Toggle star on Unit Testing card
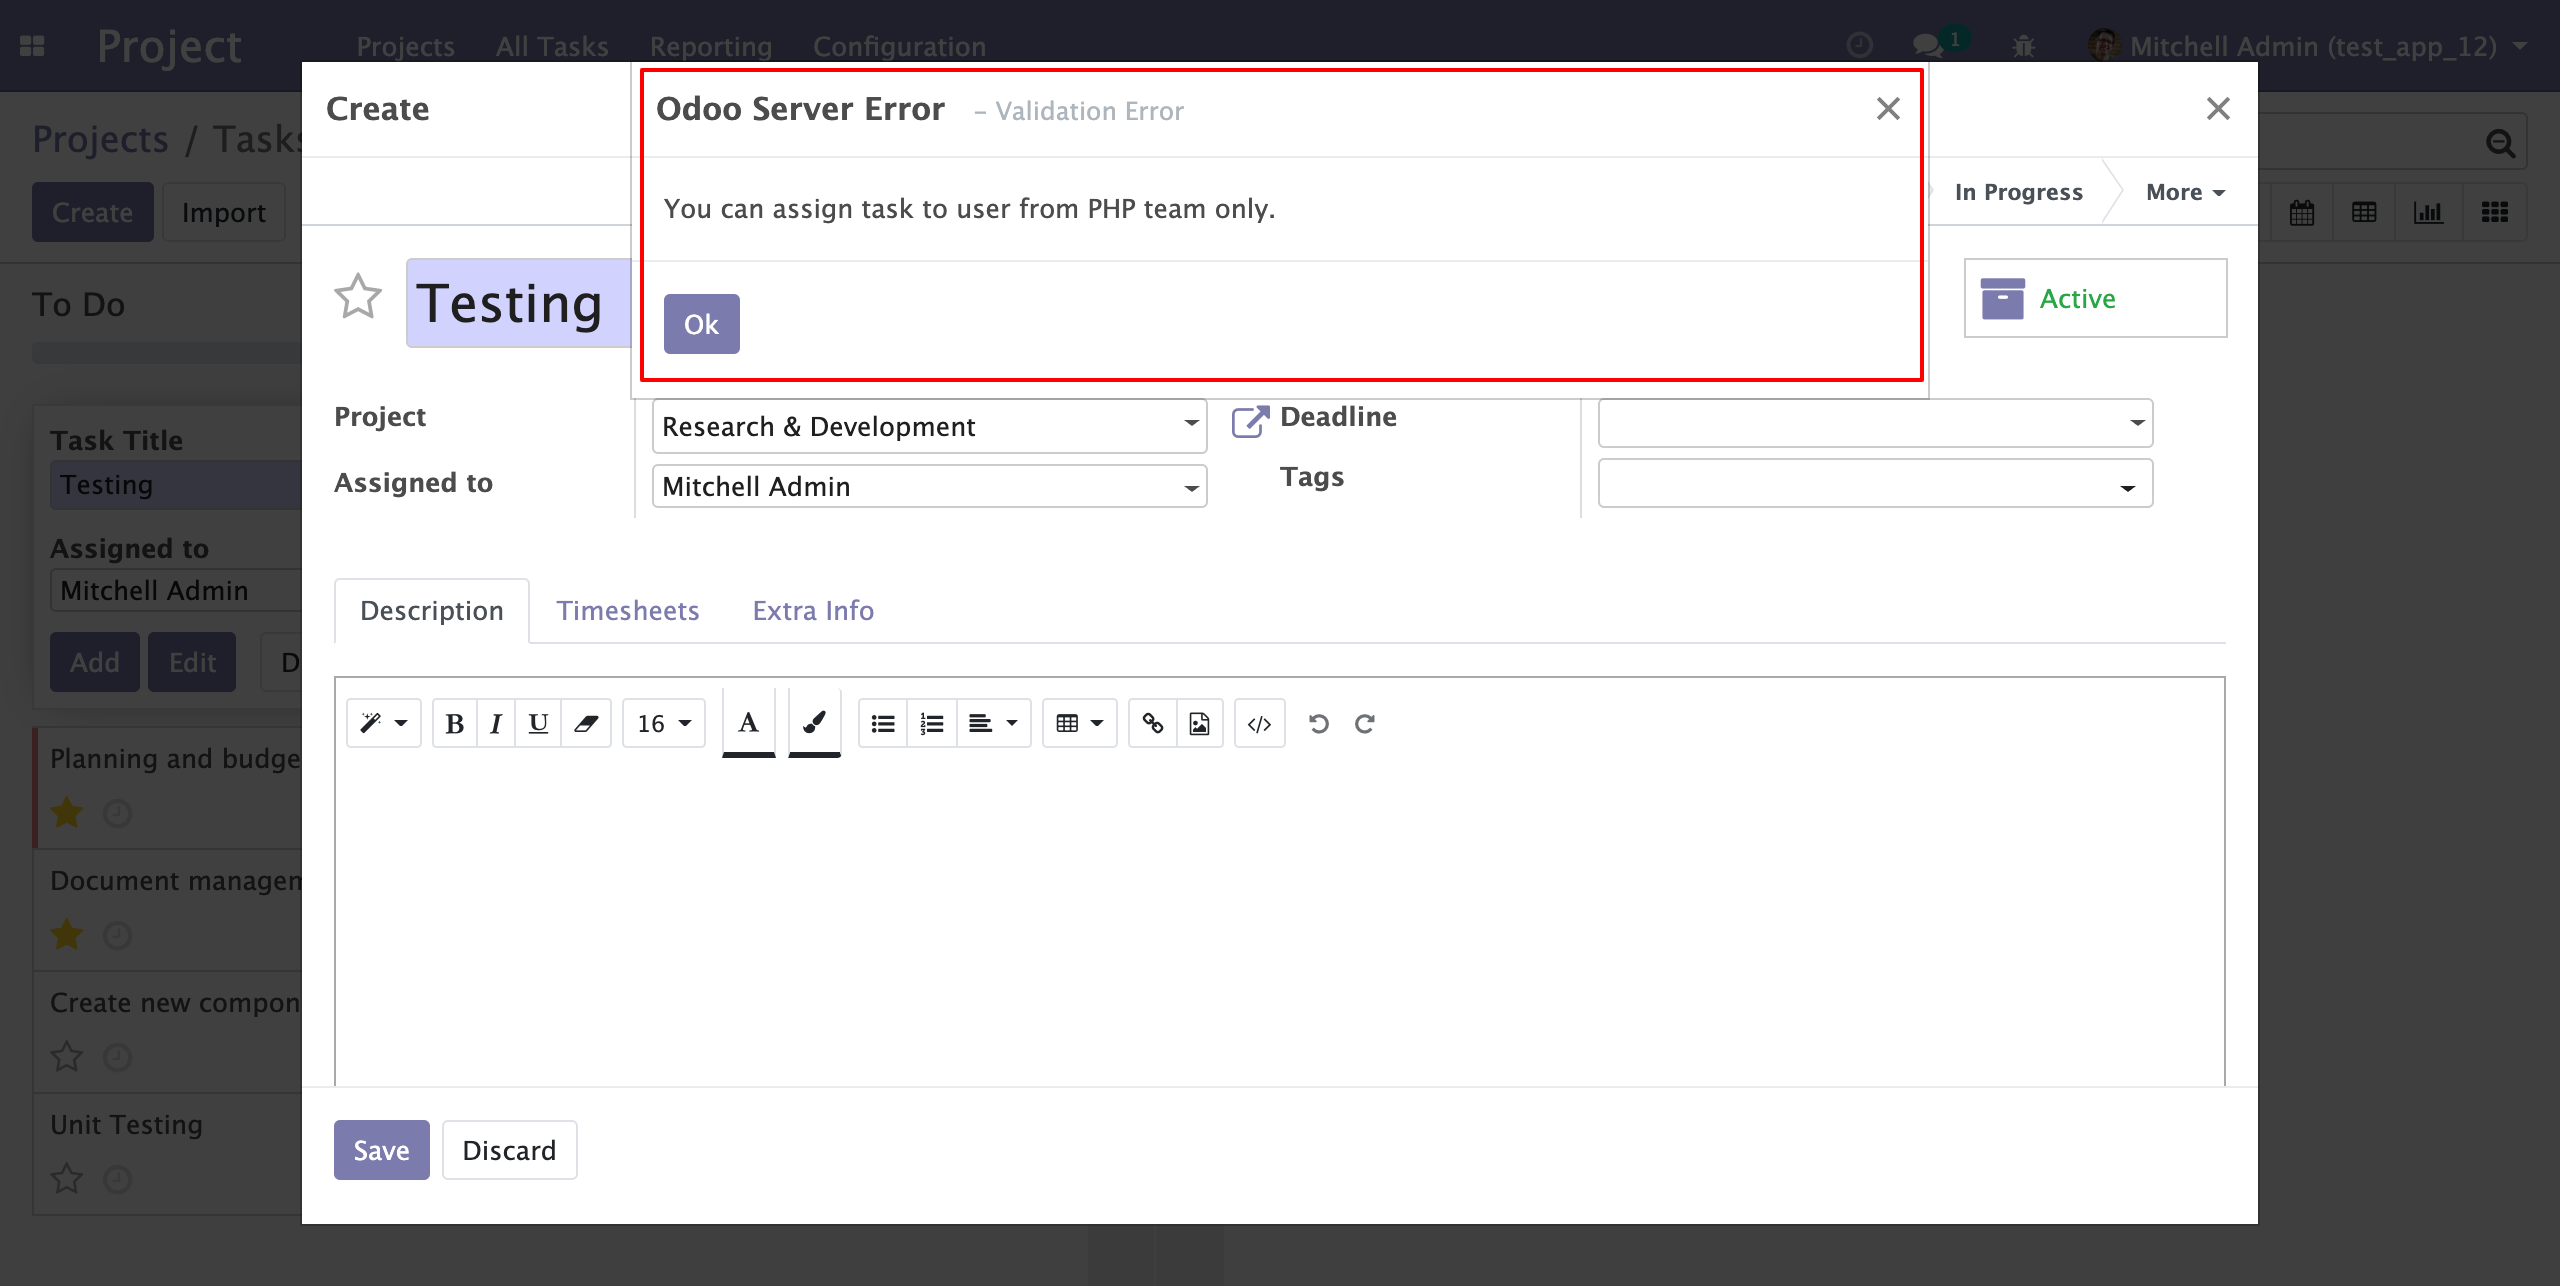 click(67, 1179)
